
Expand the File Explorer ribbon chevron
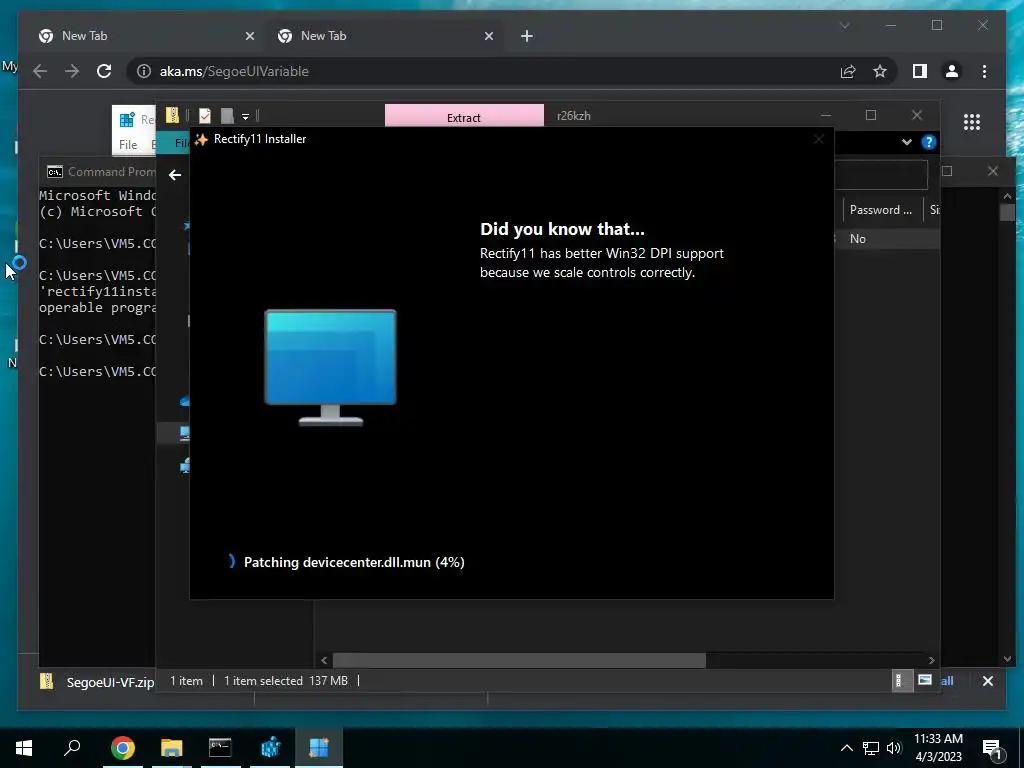[906, 142]
